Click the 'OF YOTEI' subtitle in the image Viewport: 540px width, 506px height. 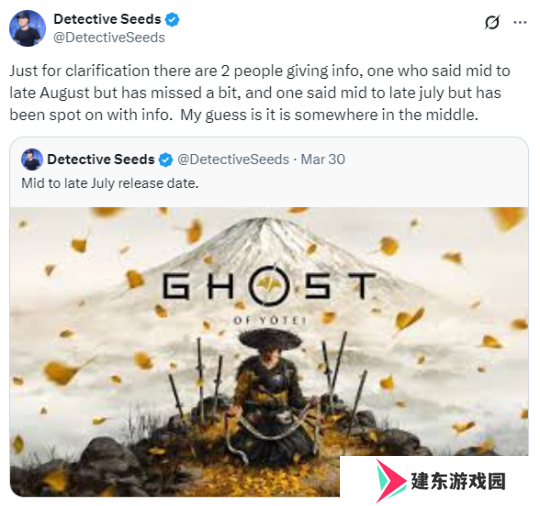click(270, 321)
